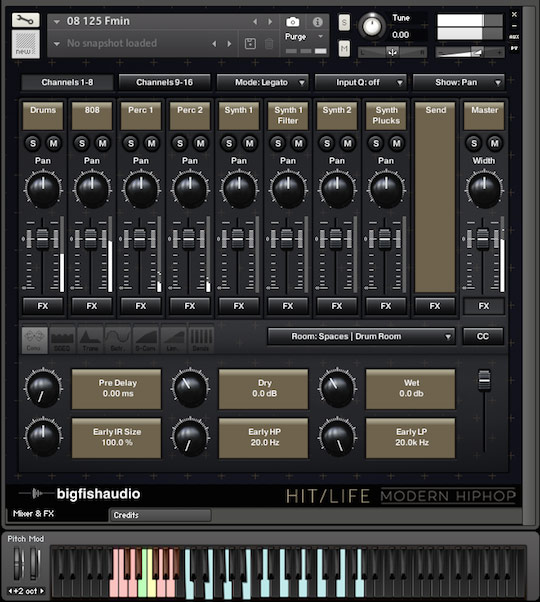Click the Wet 0.0 db knob

coord(337,388)
